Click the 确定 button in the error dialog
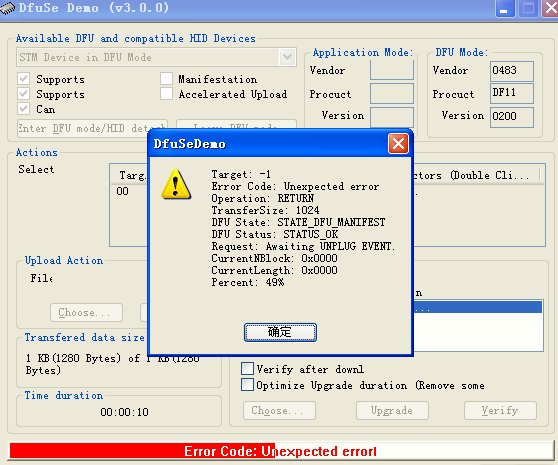558x465 pixels. coord(280,332)
